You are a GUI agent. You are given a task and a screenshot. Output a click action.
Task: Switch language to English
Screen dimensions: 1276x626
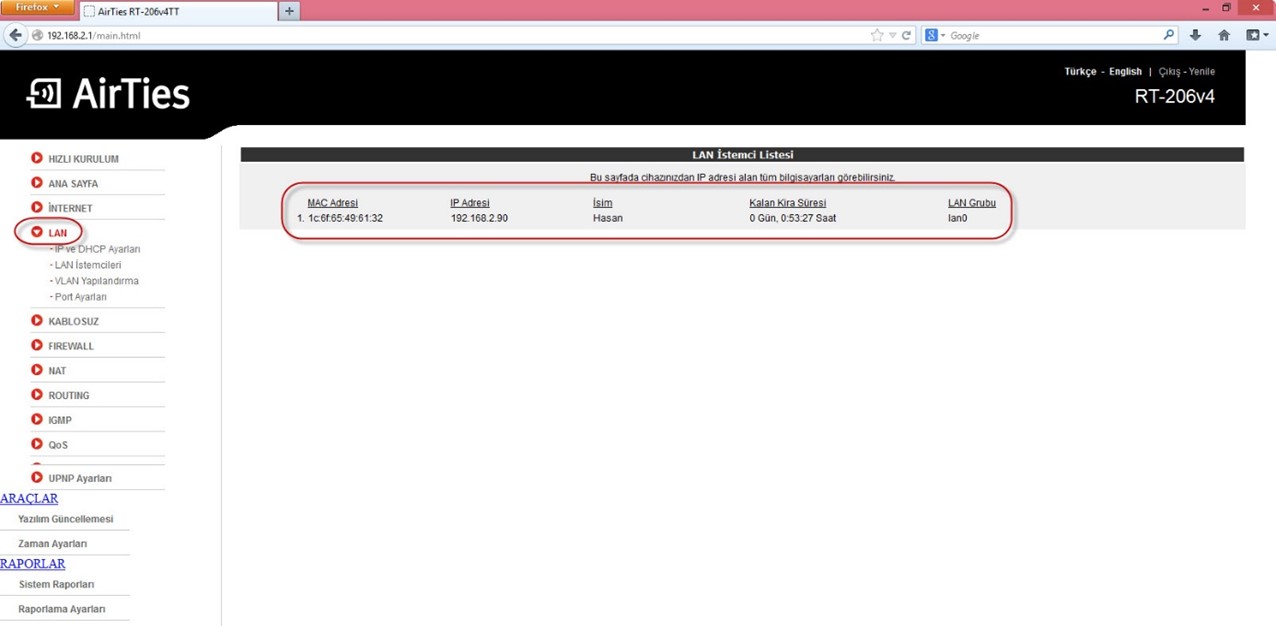click(x=1125, y=72)
